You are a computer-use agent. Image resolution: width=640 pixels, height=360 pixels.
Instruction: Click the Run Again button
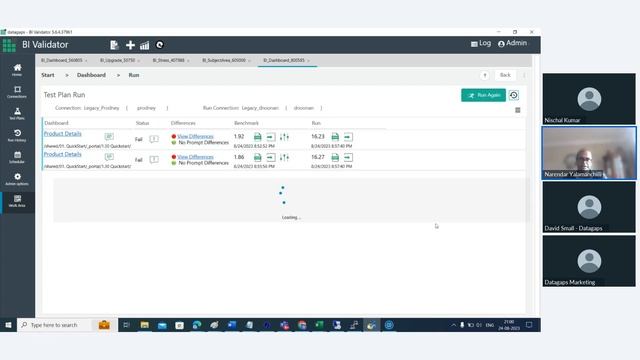483,95
